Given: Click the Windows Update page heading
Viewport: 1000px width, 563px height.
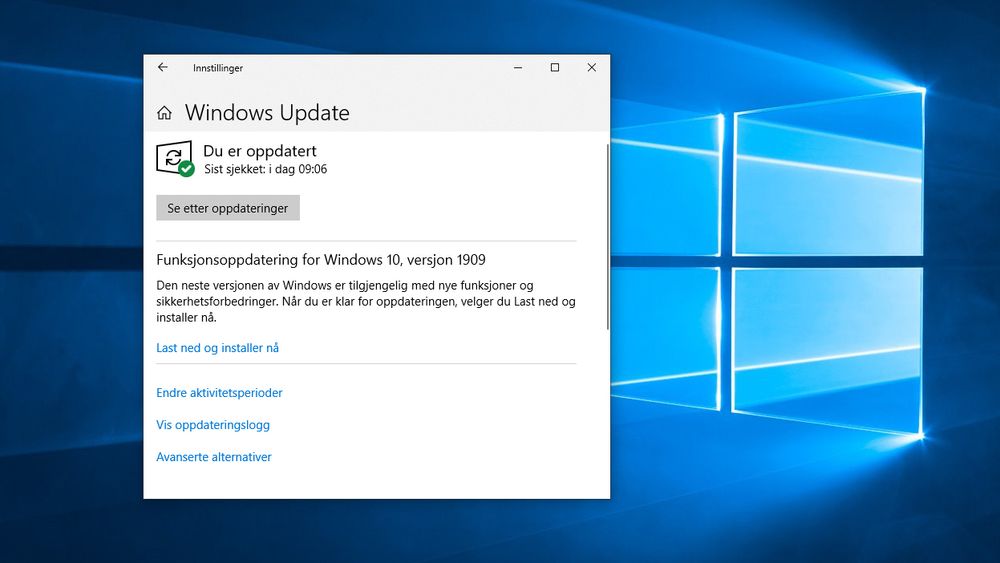Looking at the screenshot, I should pyautogui.click(x=267, y=113).
